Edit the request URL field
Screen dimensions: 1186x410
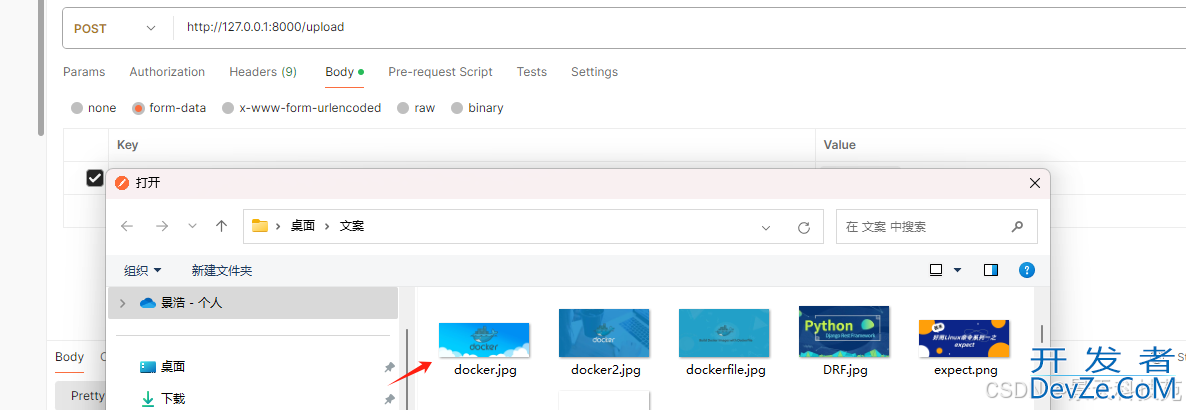coord(679,28)
